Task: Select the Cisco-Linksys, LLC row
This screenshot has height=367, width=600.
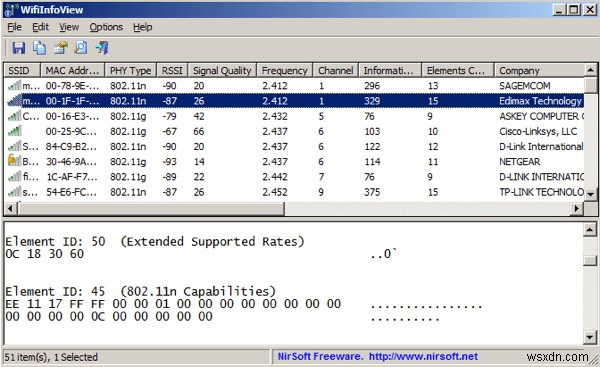Action: point(294,131)
